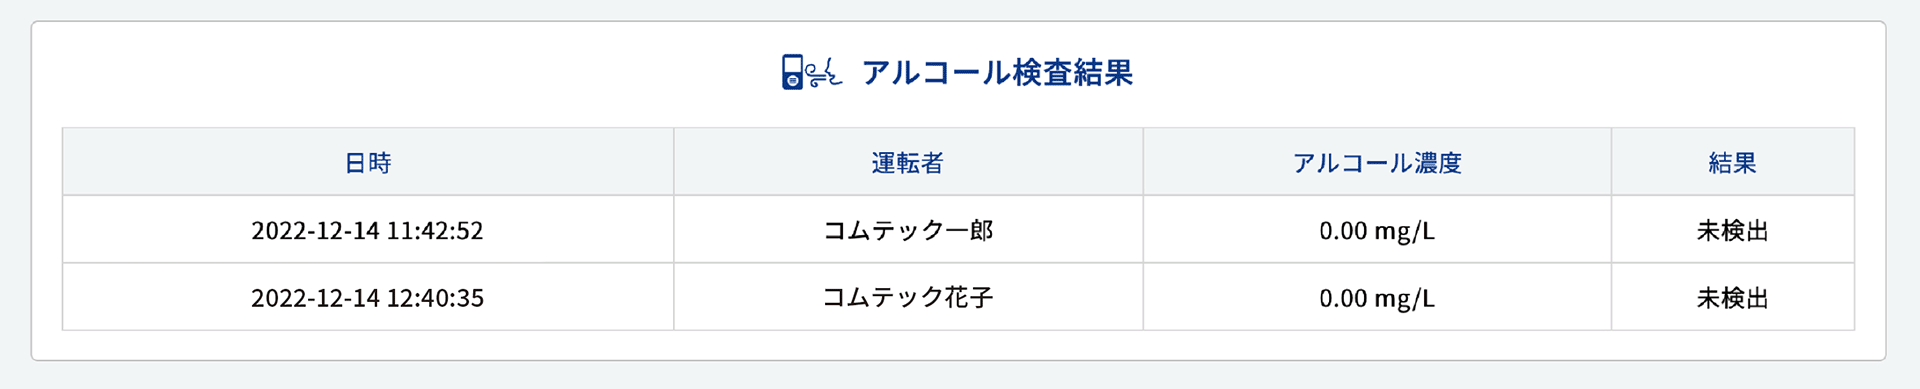Click the time 12:40:35 in second row
This screenshot has height=389, width=1920.
[435, 297]
